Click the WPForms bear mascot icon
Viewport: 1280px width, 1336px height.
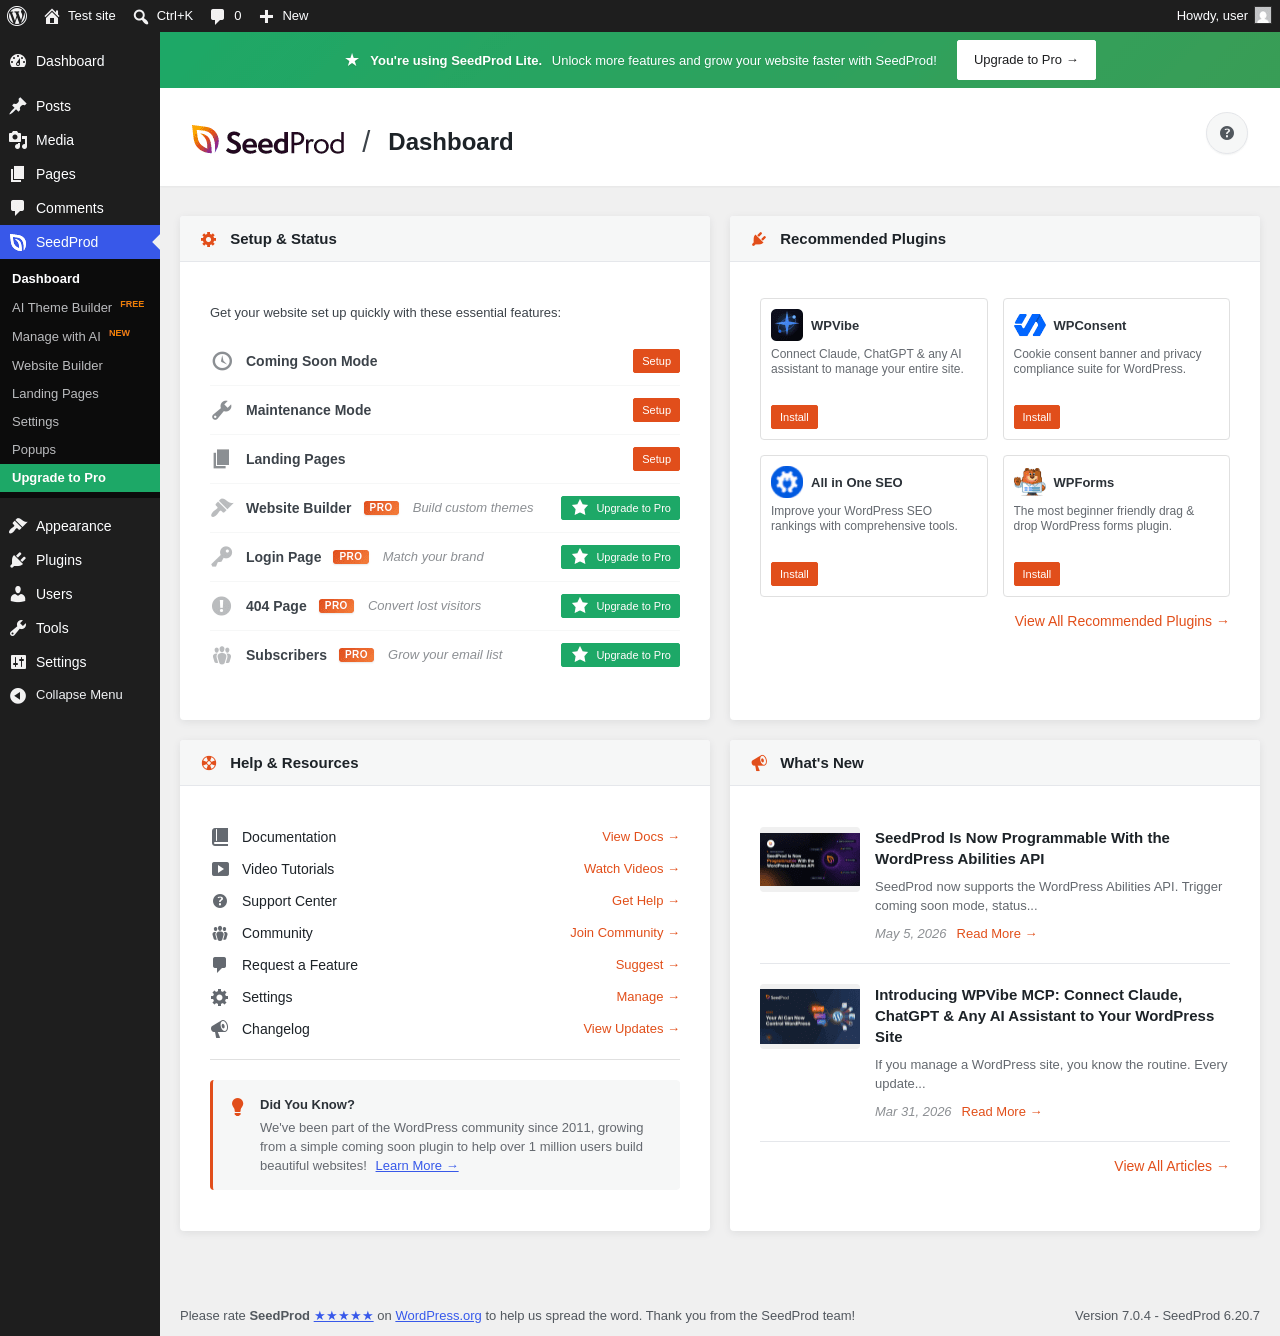pos(1030,482)
